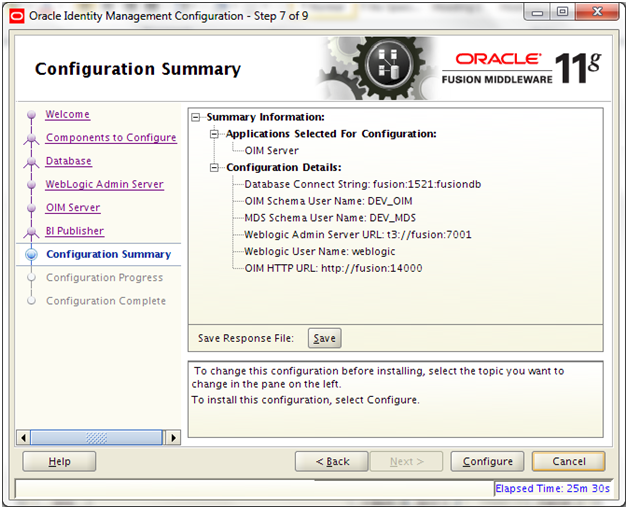Select Weblogic Admin Server URL row

pos(358,235)
